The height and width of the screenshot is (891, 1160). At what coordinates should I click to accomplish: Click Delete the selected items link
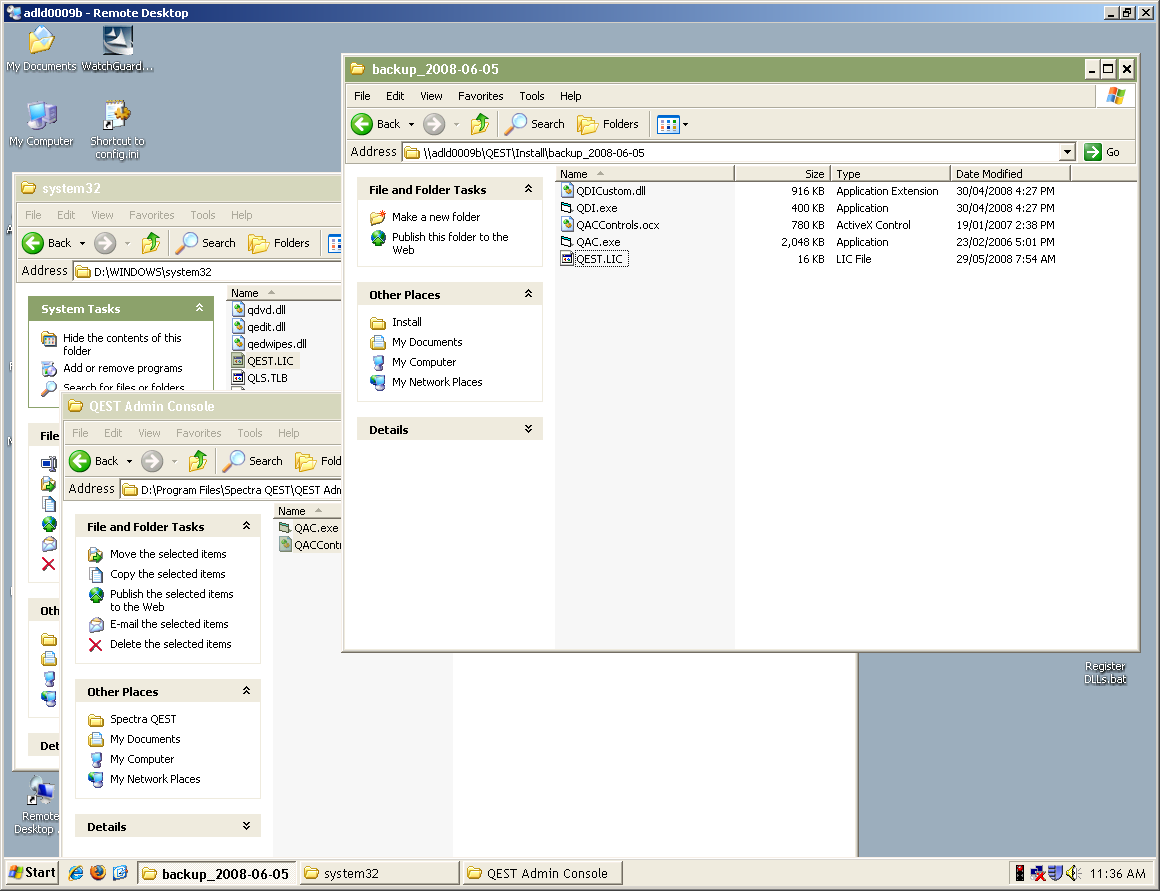170,644
